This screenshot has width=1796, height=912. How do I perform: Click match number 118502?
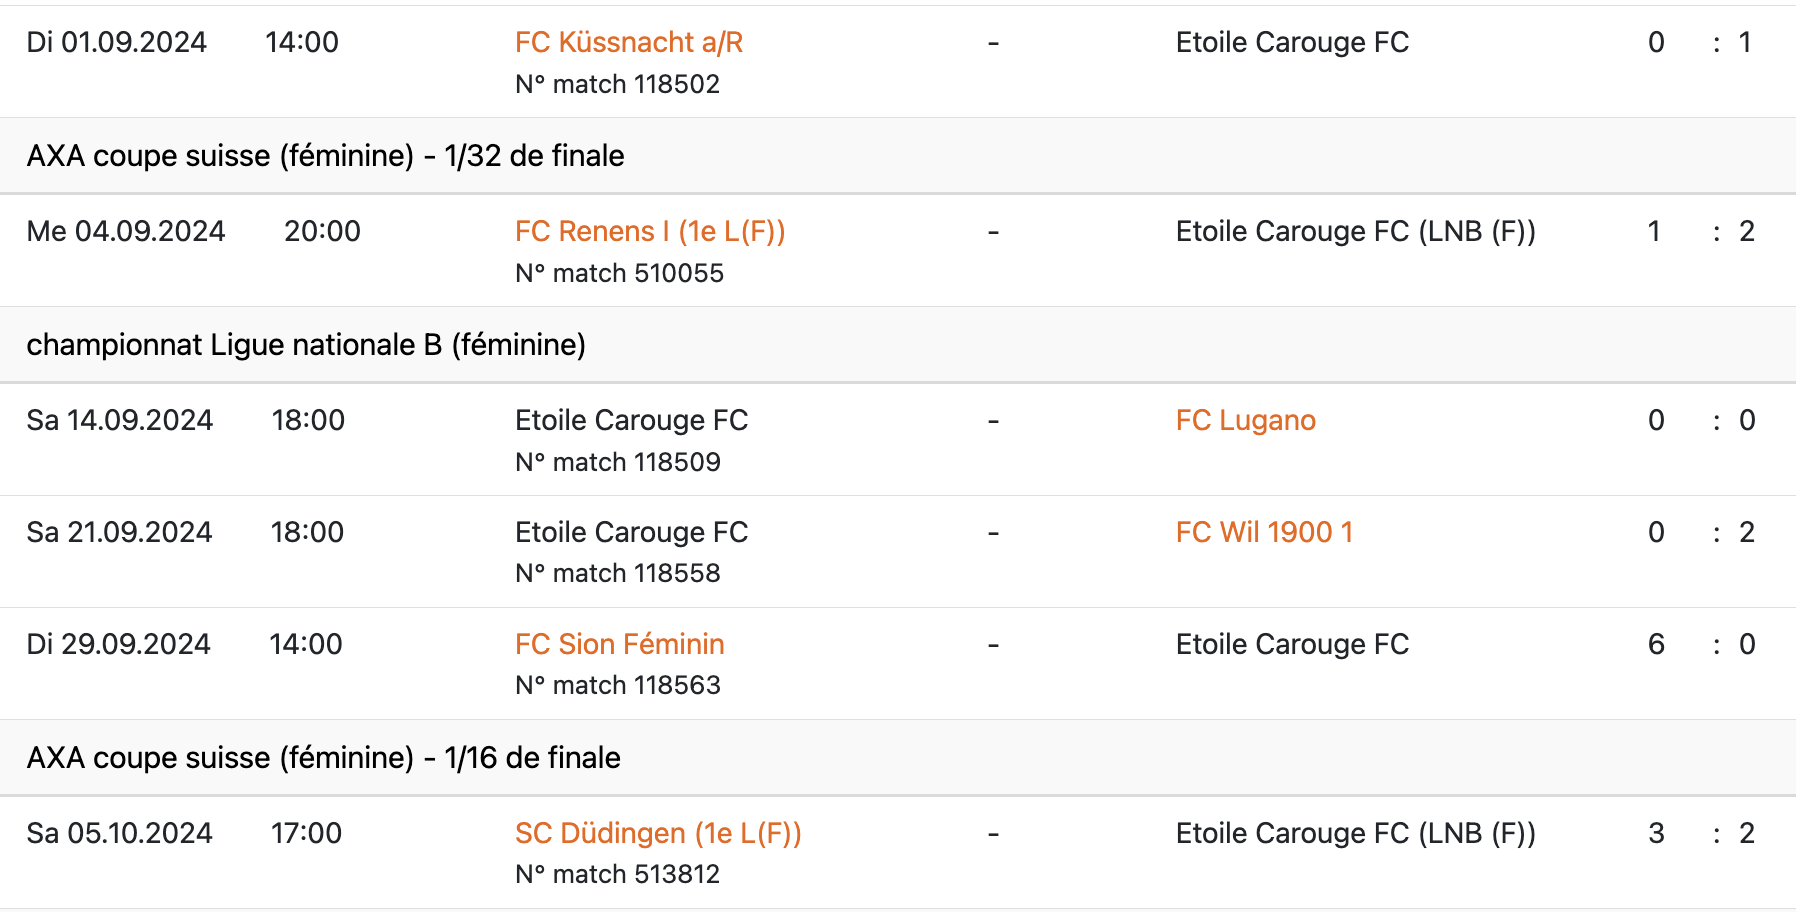tap(617, 84)
